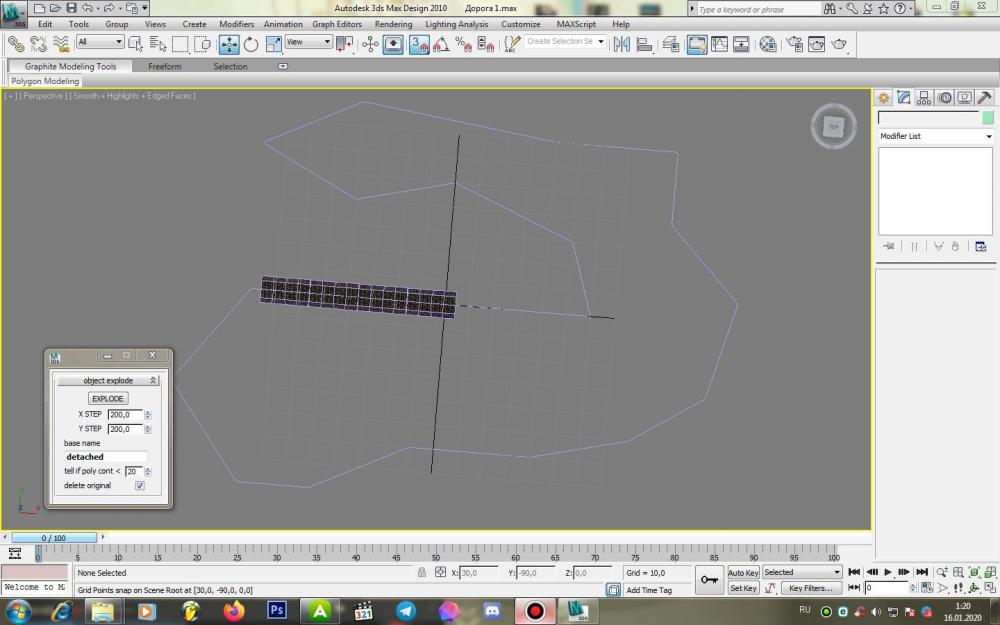Click Zoom Extents All Selected icon
Image resolution: width=1000 pixels, height=625 pixels.
(989, 572)
